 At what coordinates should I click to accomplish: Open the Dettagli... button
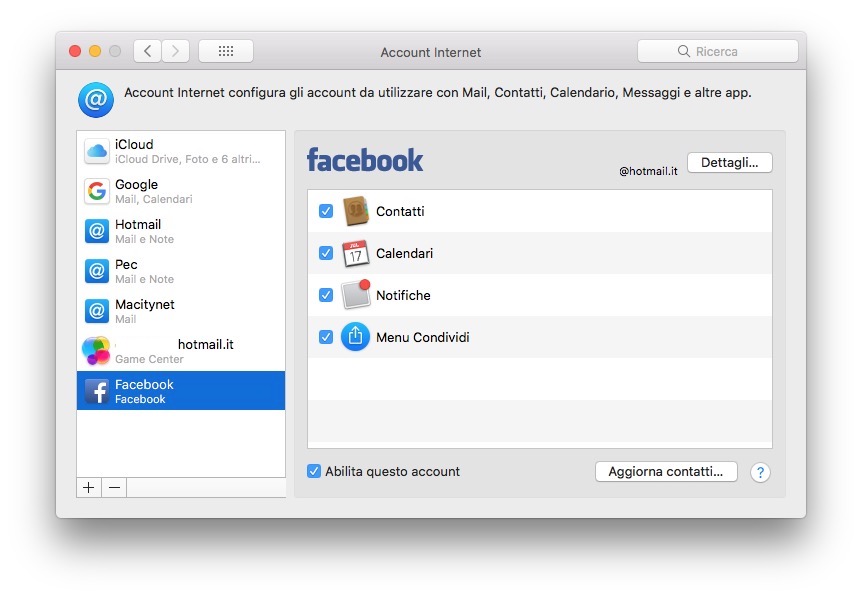pos(730,163)
